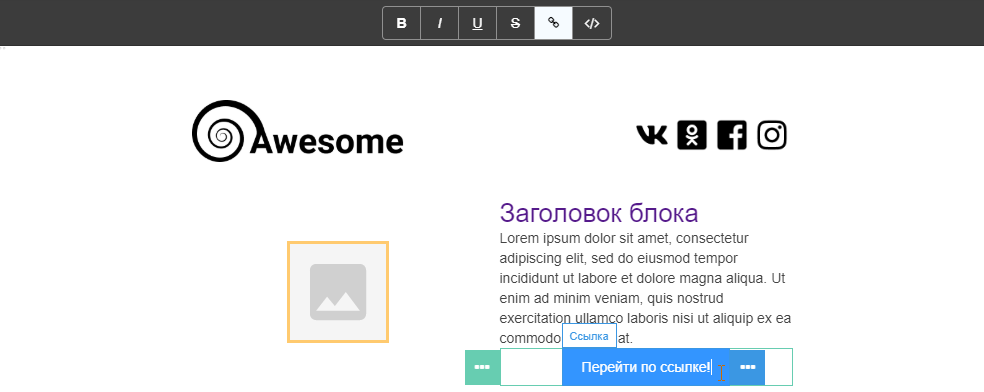Apply strikethrough formatting
The height and width of the screenshot is (392, 984).
pos(515,23)
